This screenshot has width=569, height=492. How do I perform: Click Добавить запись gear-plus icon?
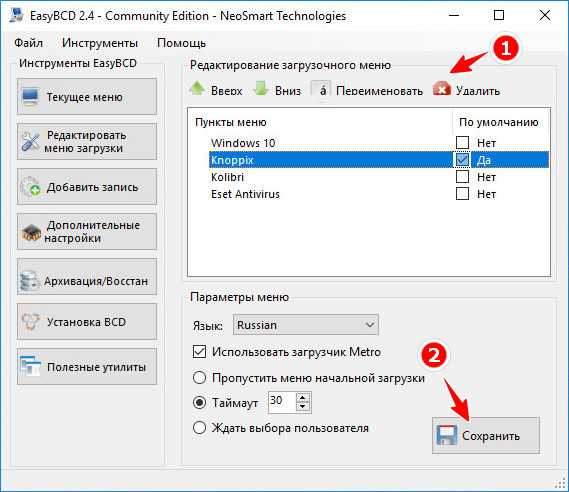[30, 186]
